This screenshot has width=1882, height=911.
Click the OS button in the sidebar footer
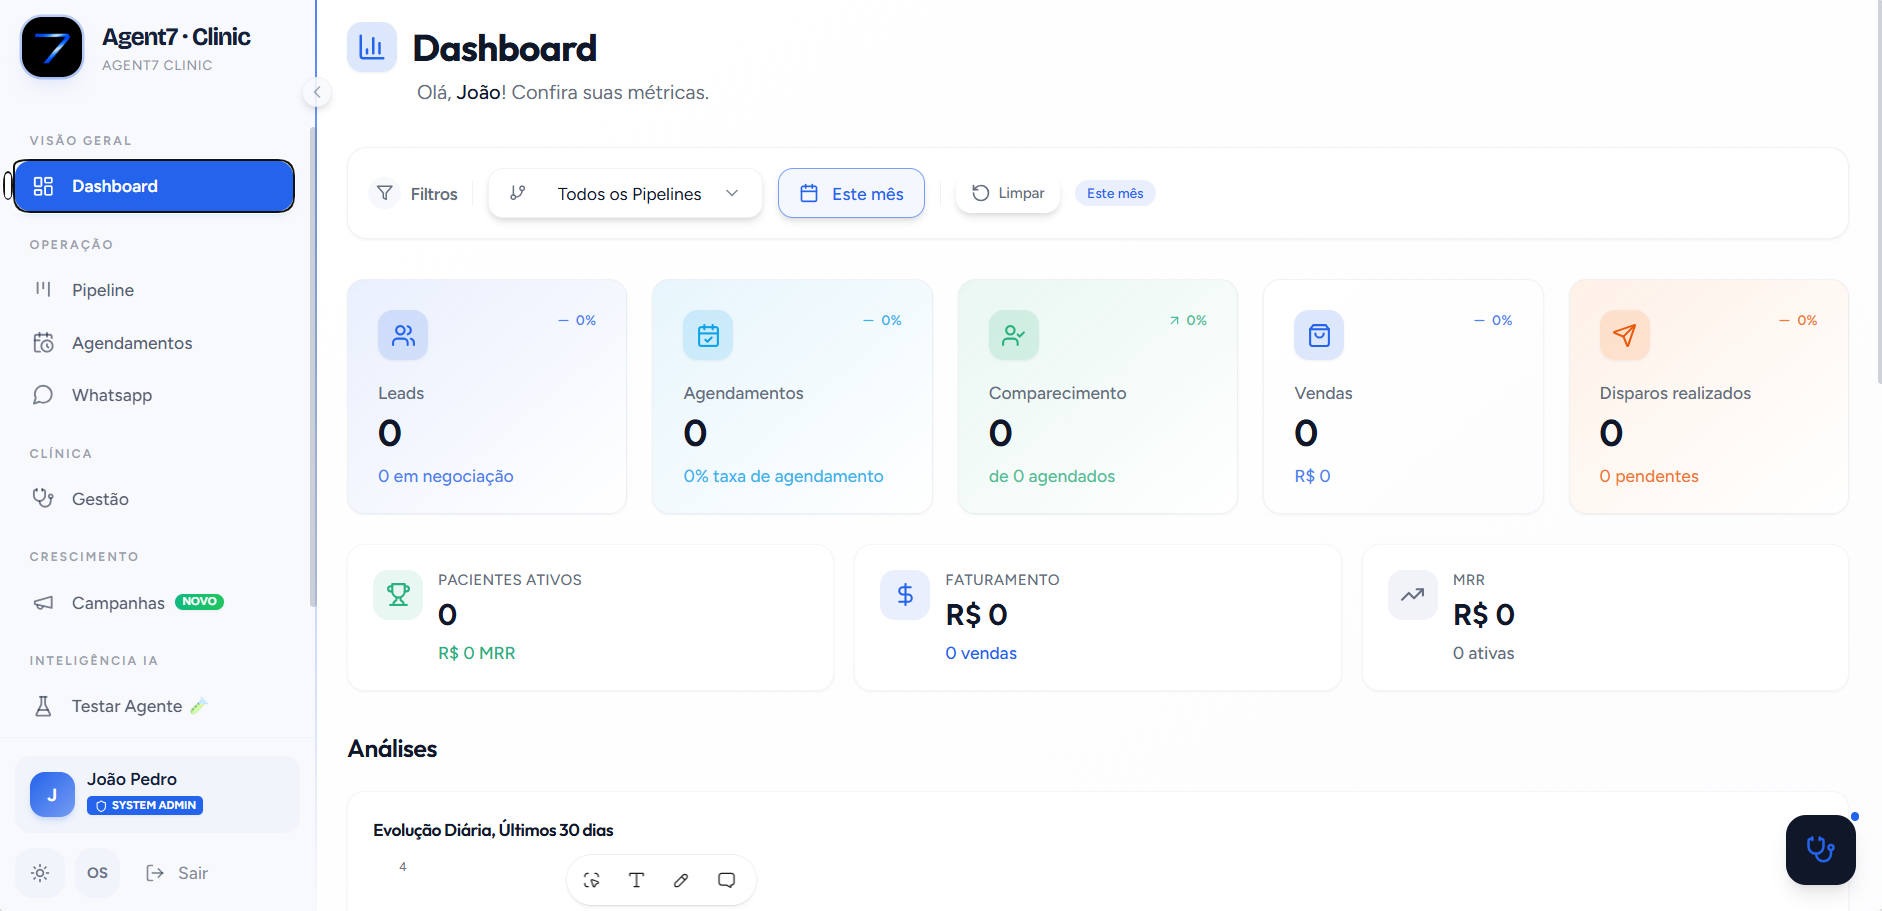[97, 873]
